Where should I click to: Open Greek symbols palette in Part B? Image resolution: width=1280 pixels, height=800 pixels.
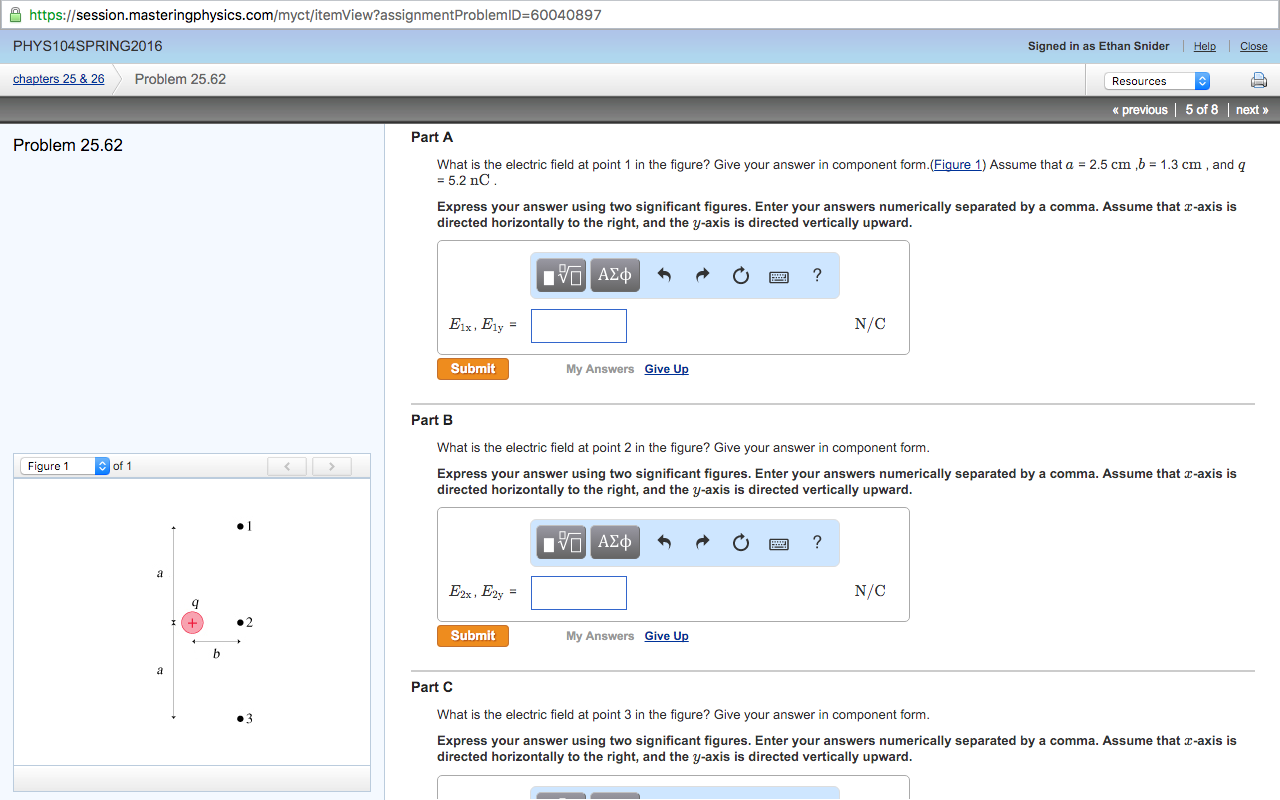click(615, 542)
